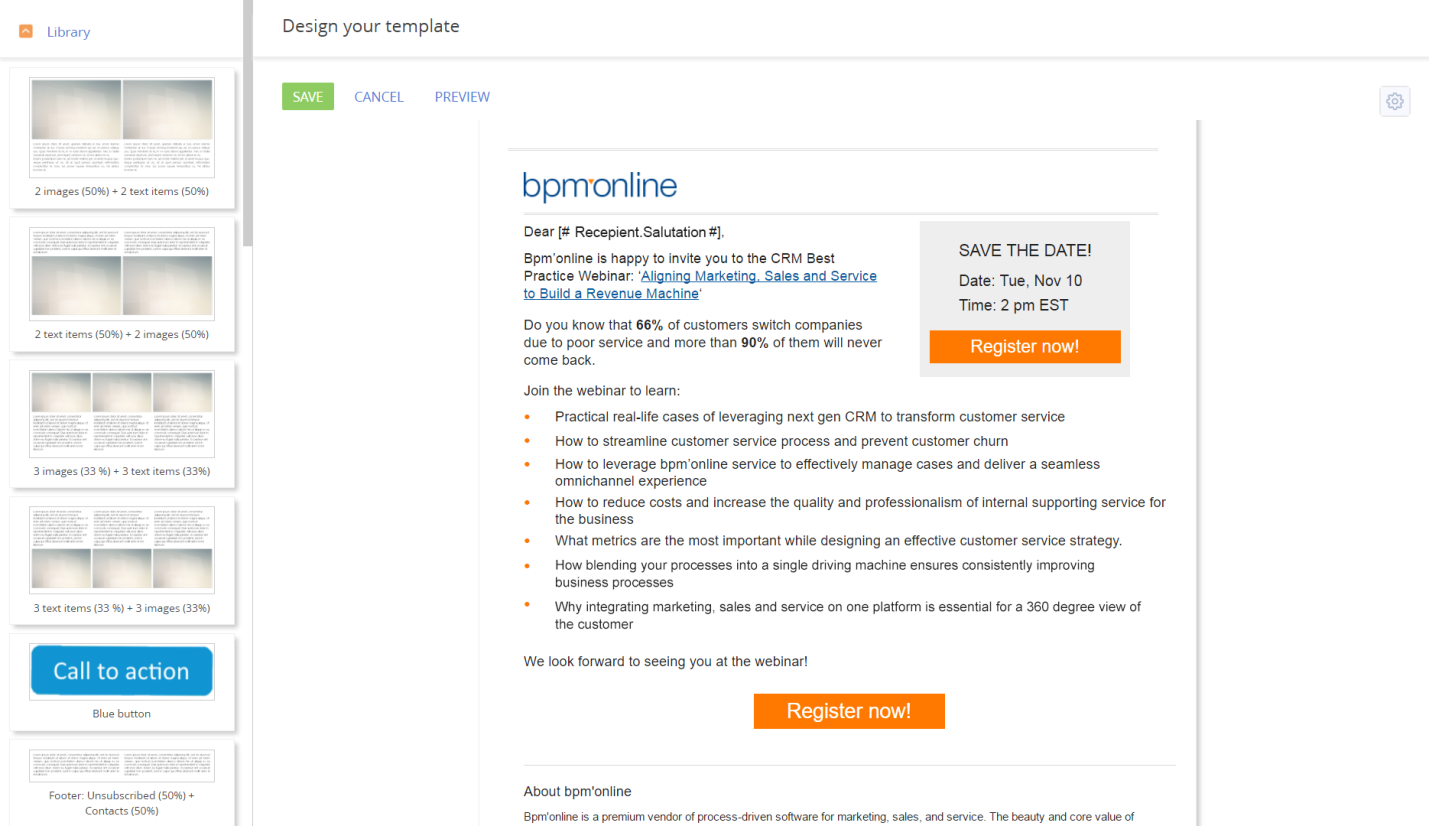Click the Library panel title

click(68, 32)
